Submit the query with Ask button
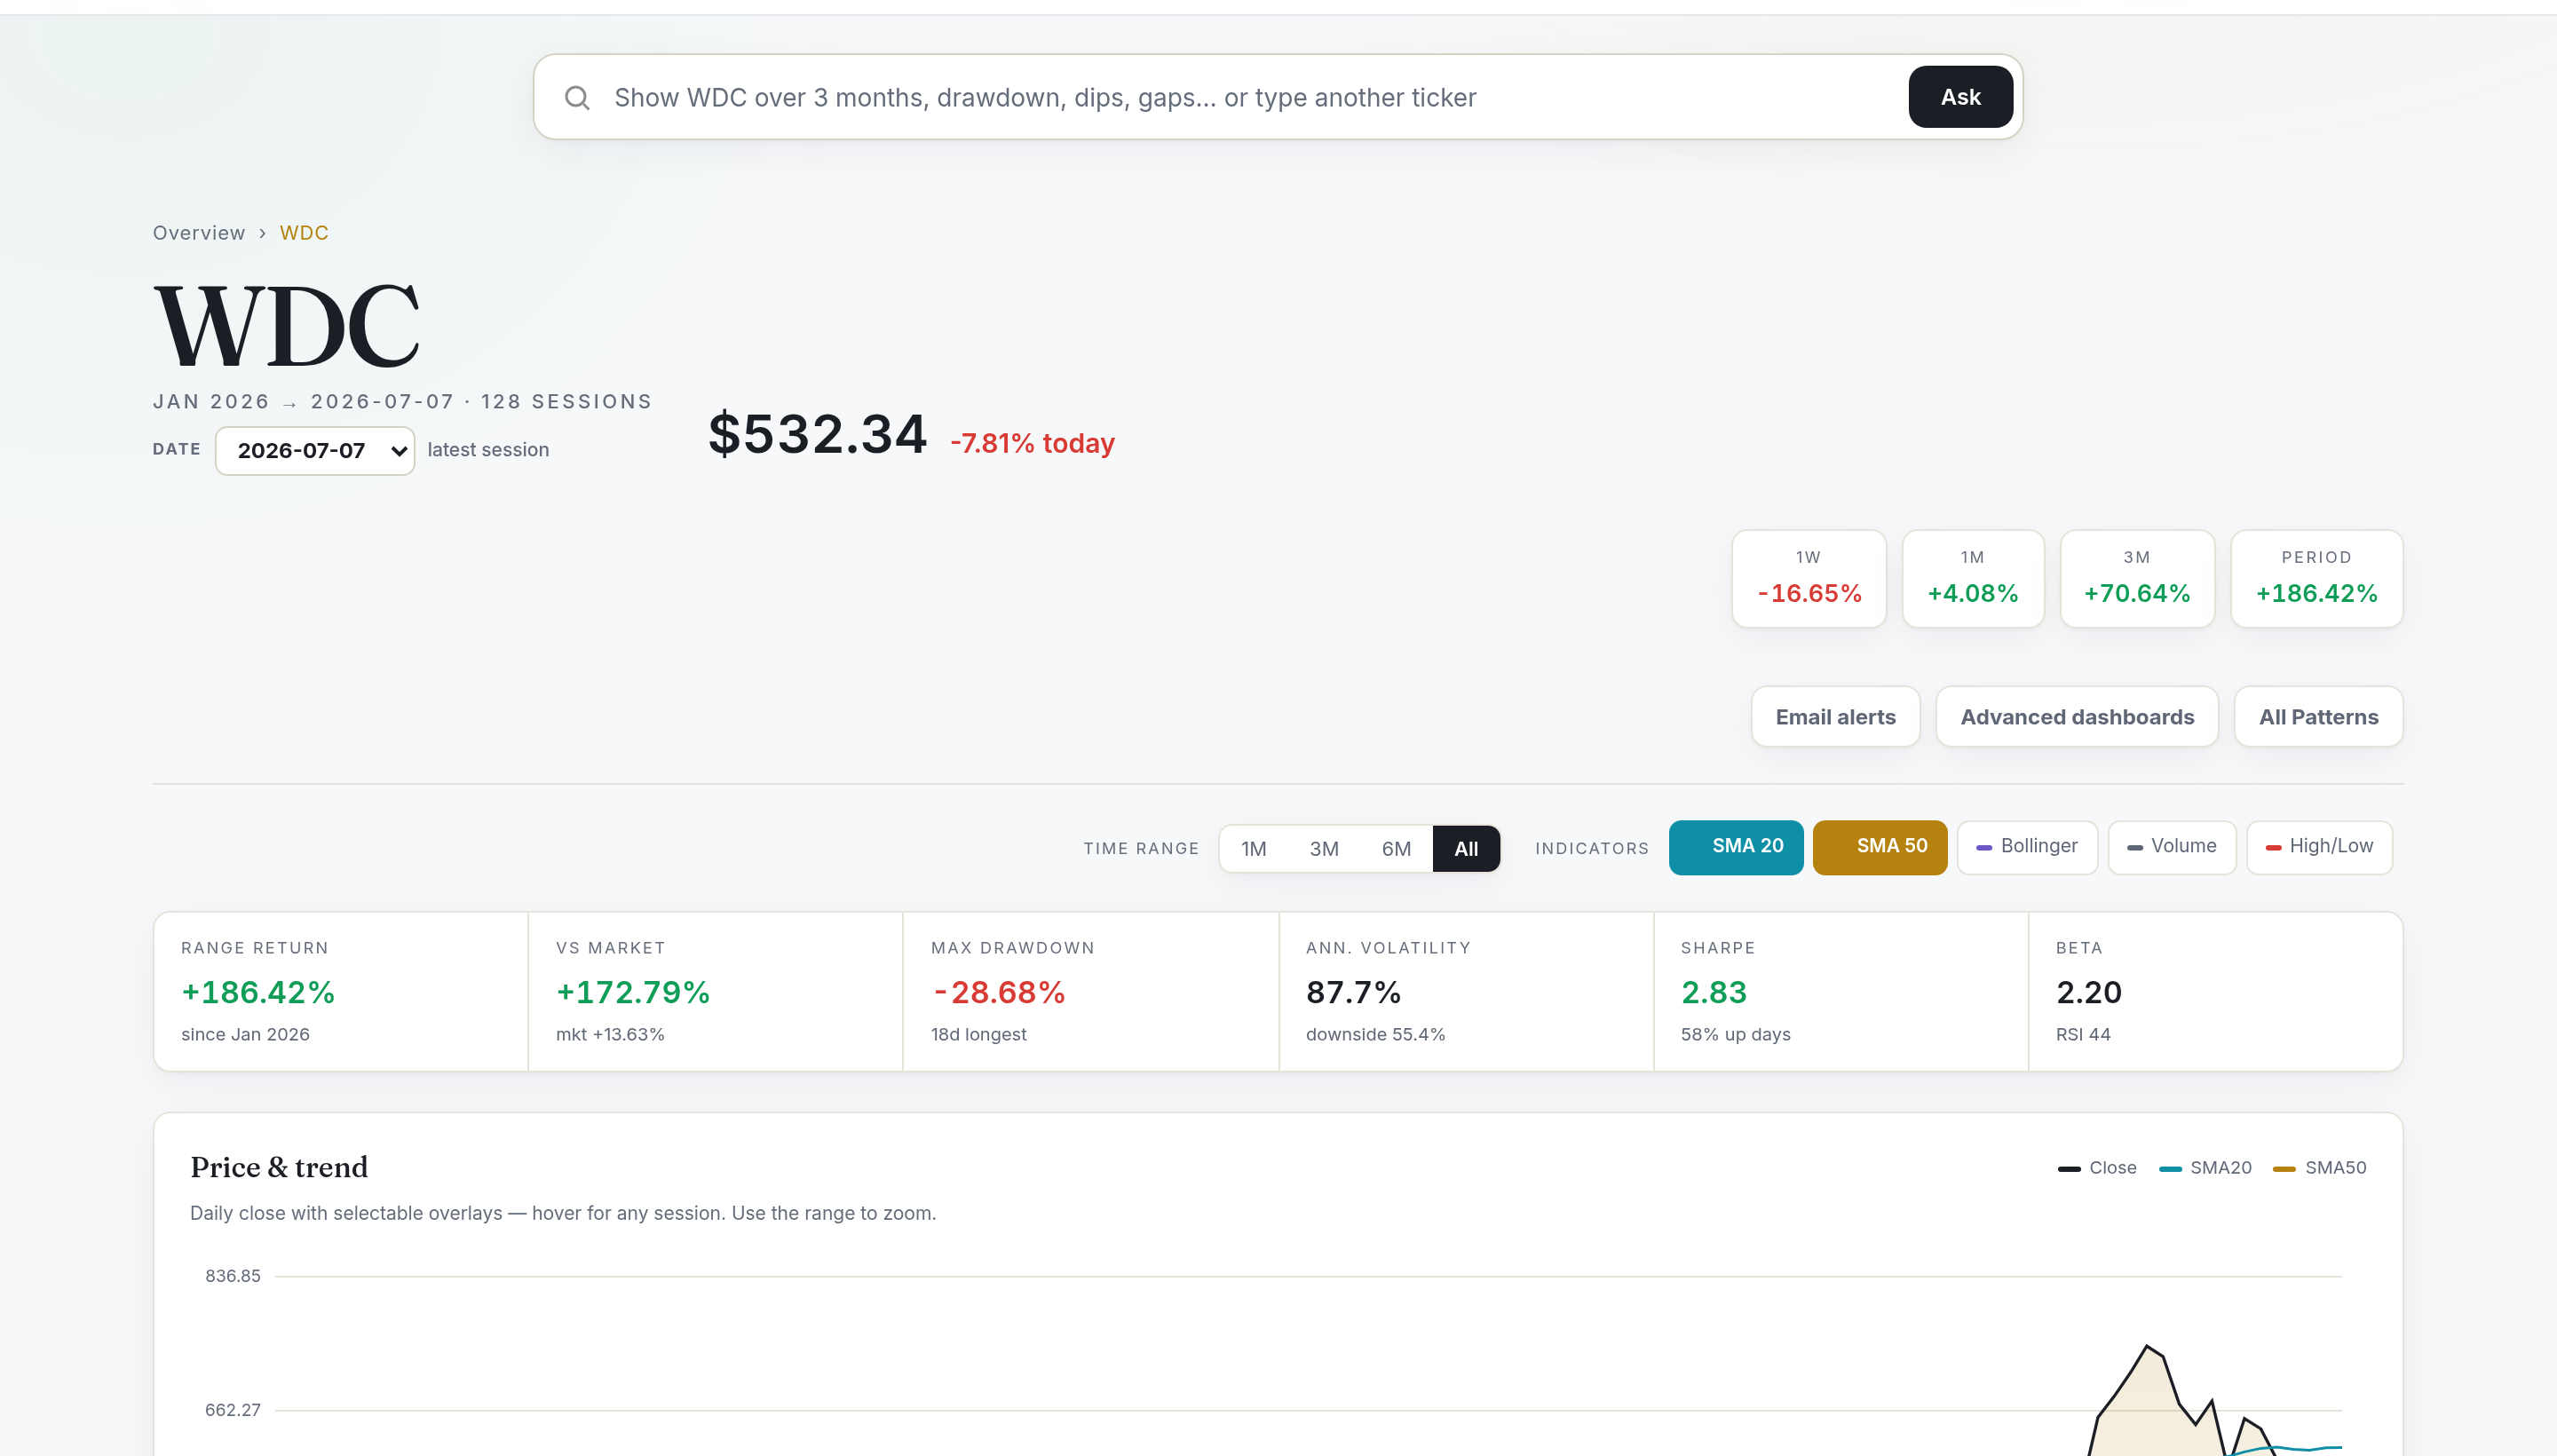 pyautogui.click(x=1960, y=97)
